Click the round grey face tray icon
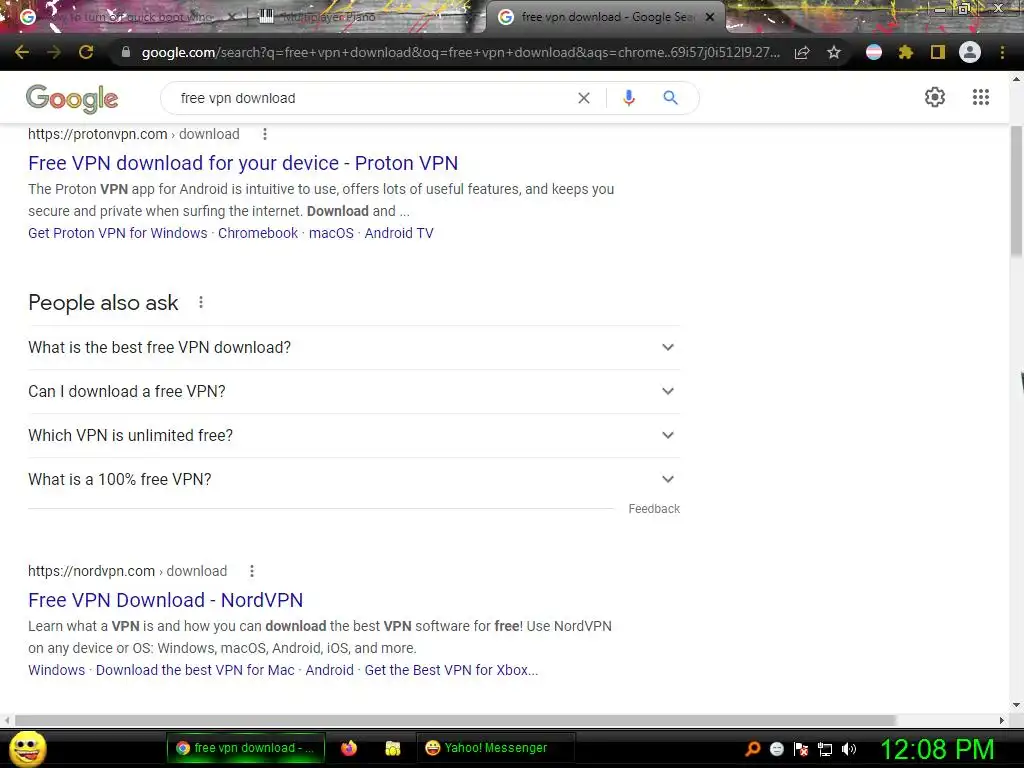This screenshot has height=768, width=1024. (x=777, y=749)
